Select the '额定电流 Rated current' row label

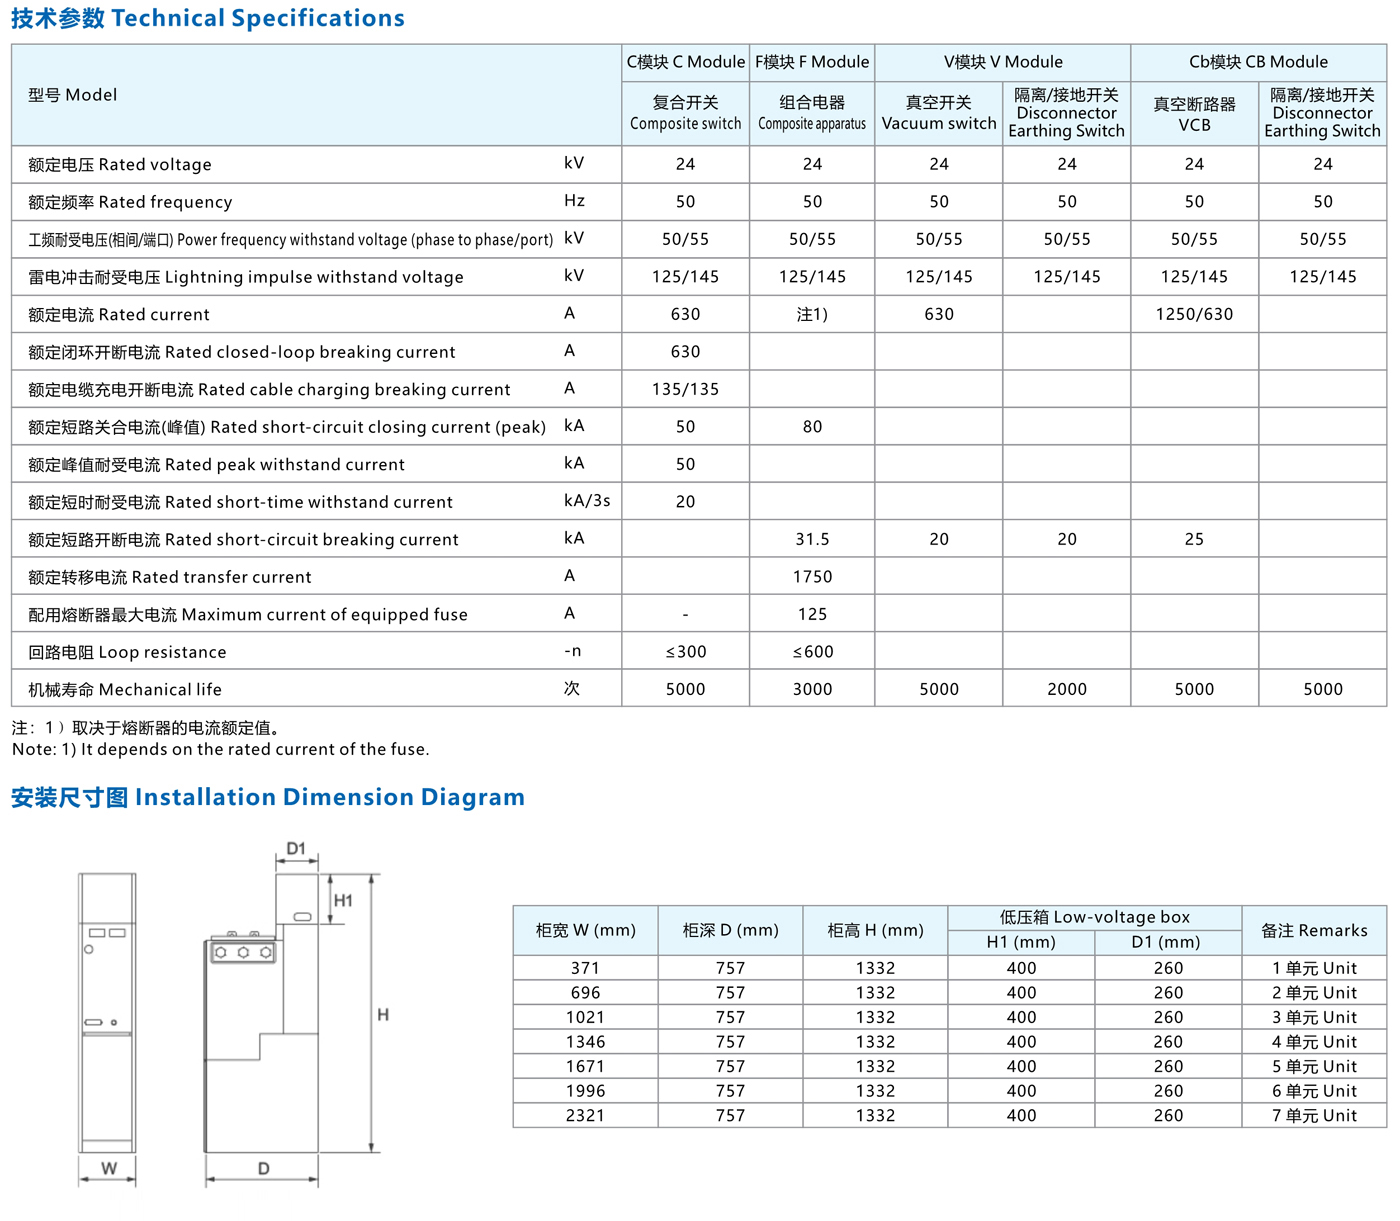119,315
